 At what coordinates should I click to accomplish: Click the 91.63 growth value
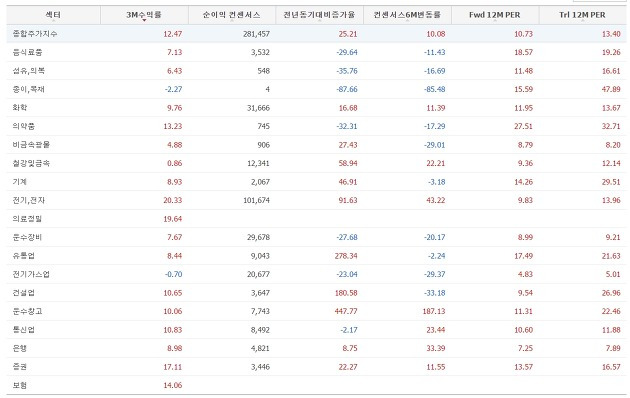348,200
